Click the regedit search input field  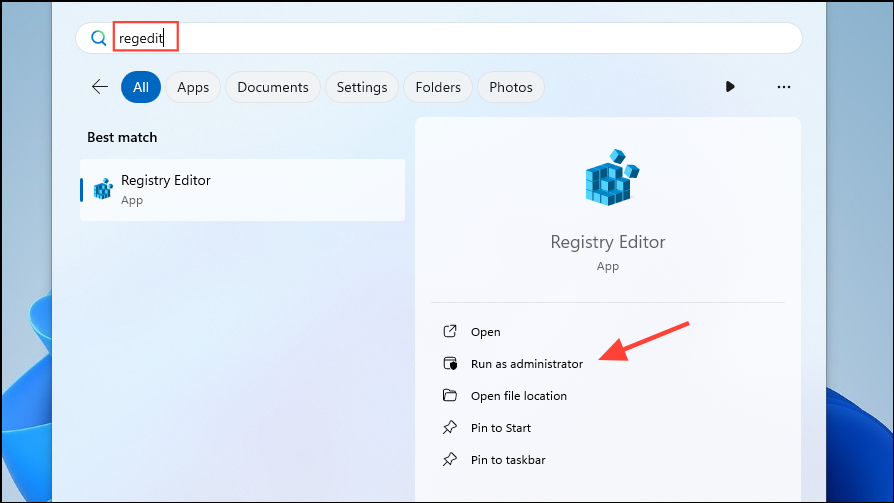pyautogui.click(x=439, y=38)
